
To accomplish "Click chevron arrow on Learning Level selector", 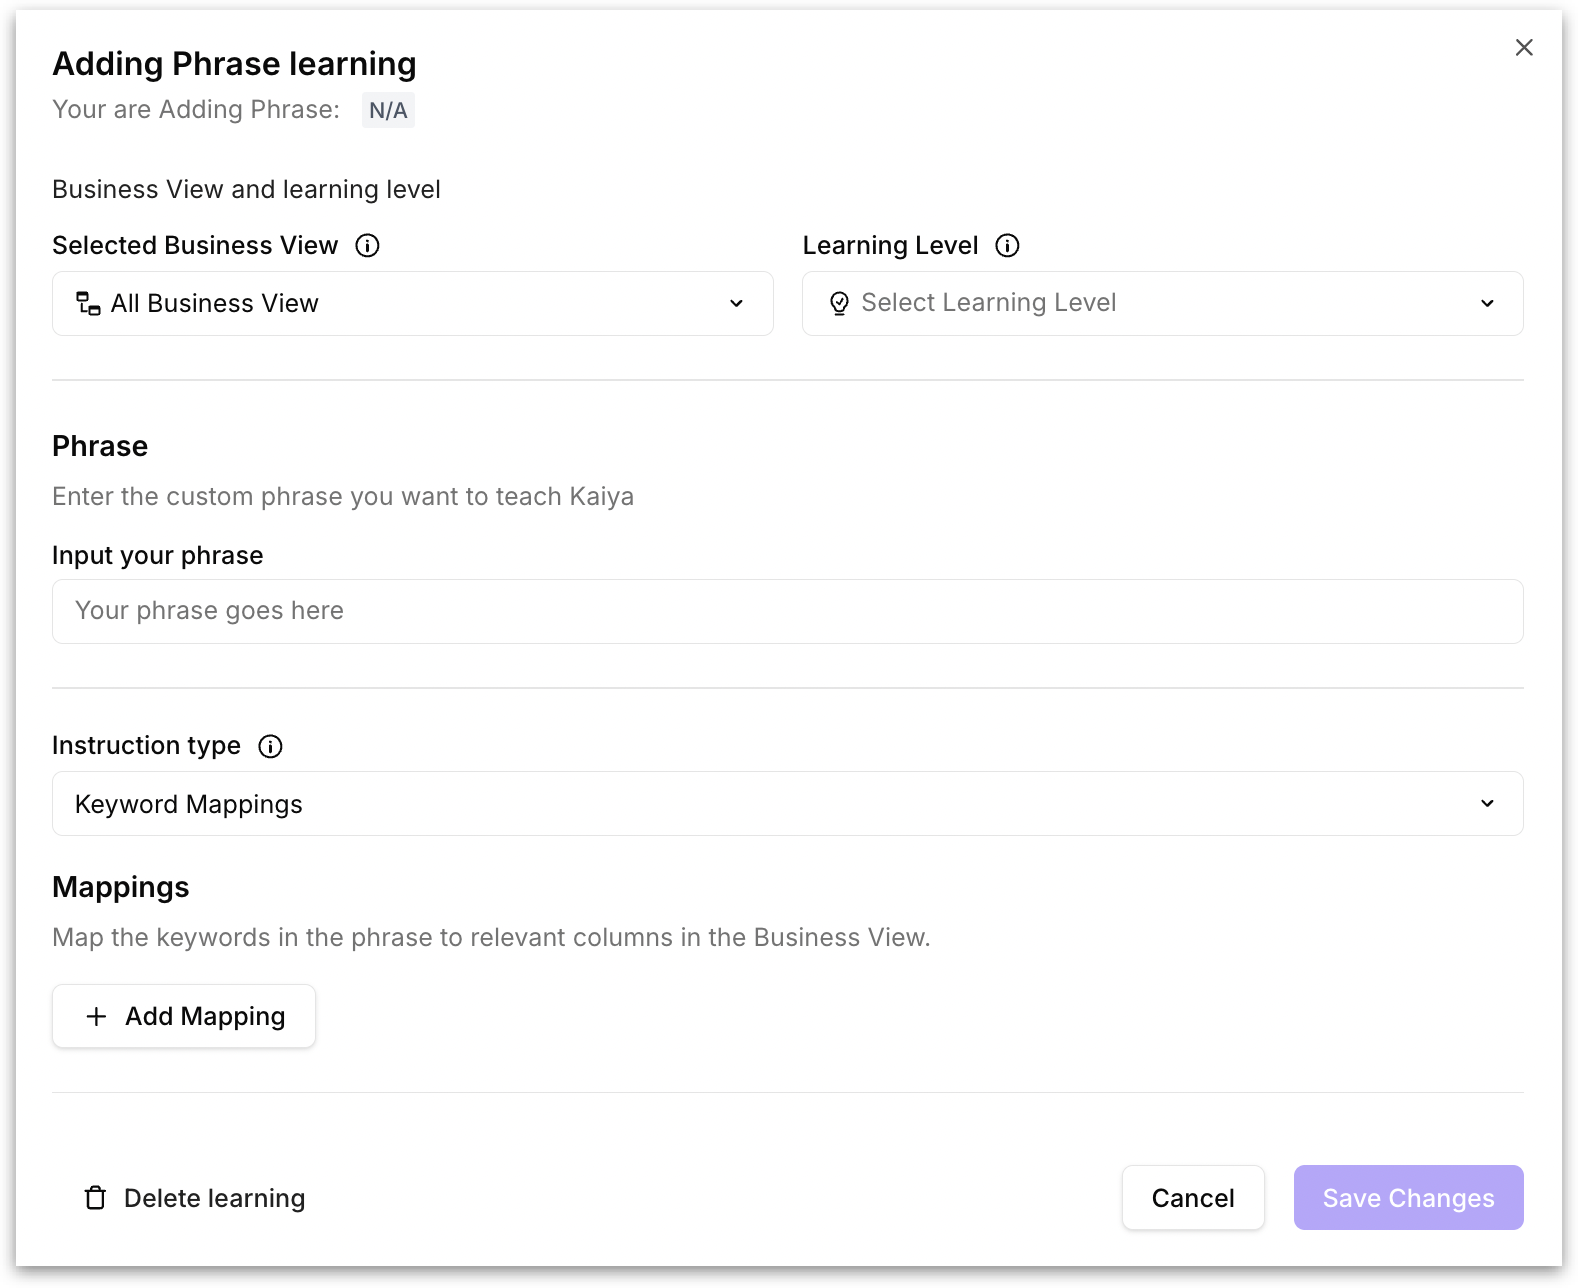I will pyautogui.click(x=1487, y=304).
